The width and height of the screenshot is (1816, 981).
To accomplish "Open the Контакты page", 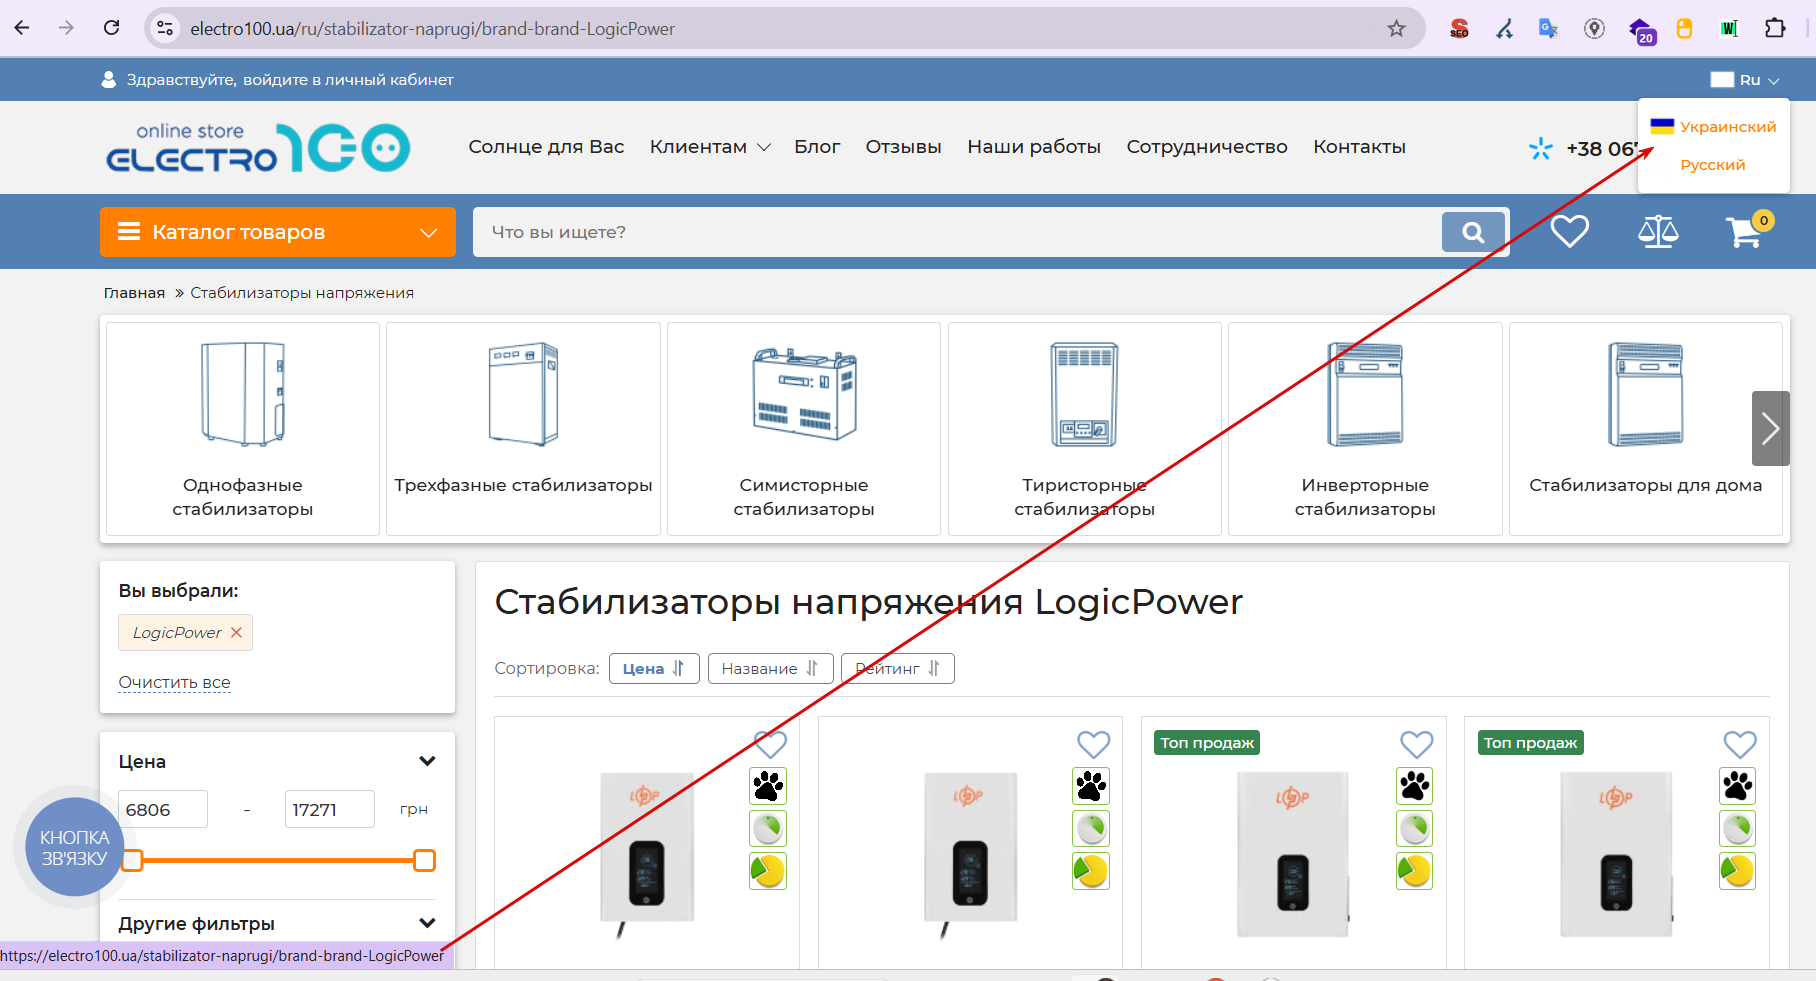I will (1359, 147).
